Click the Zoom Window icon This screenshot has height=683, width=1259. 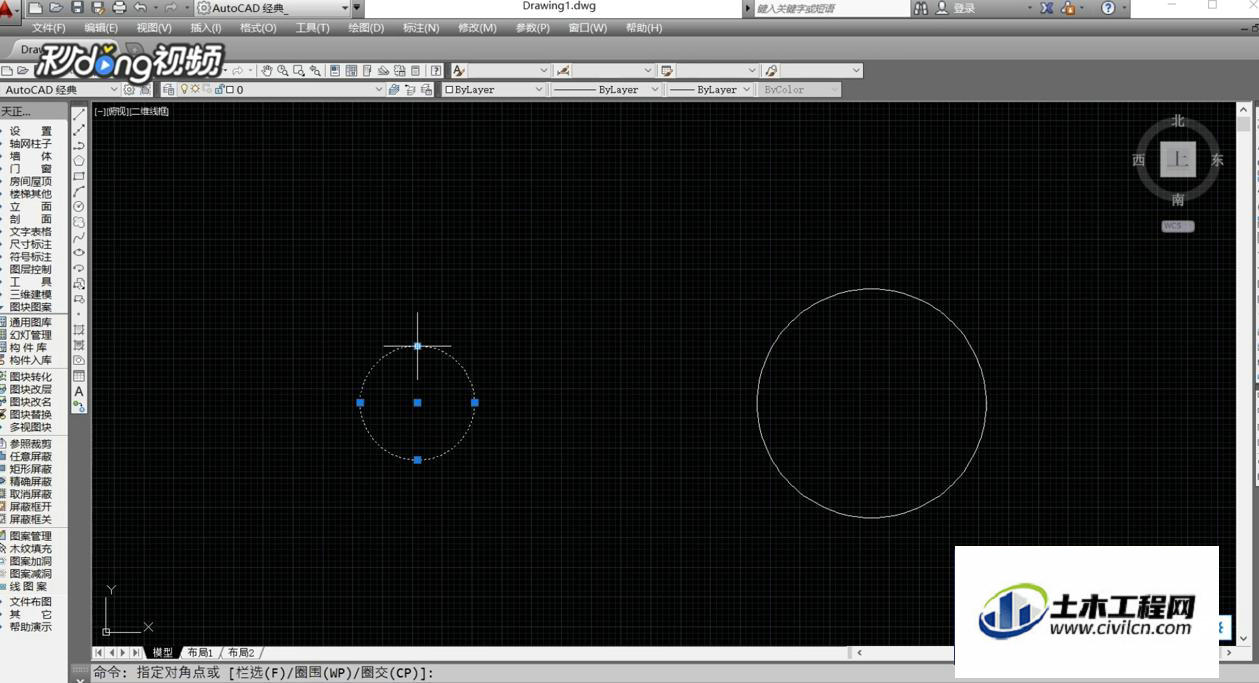coord(299,71)
